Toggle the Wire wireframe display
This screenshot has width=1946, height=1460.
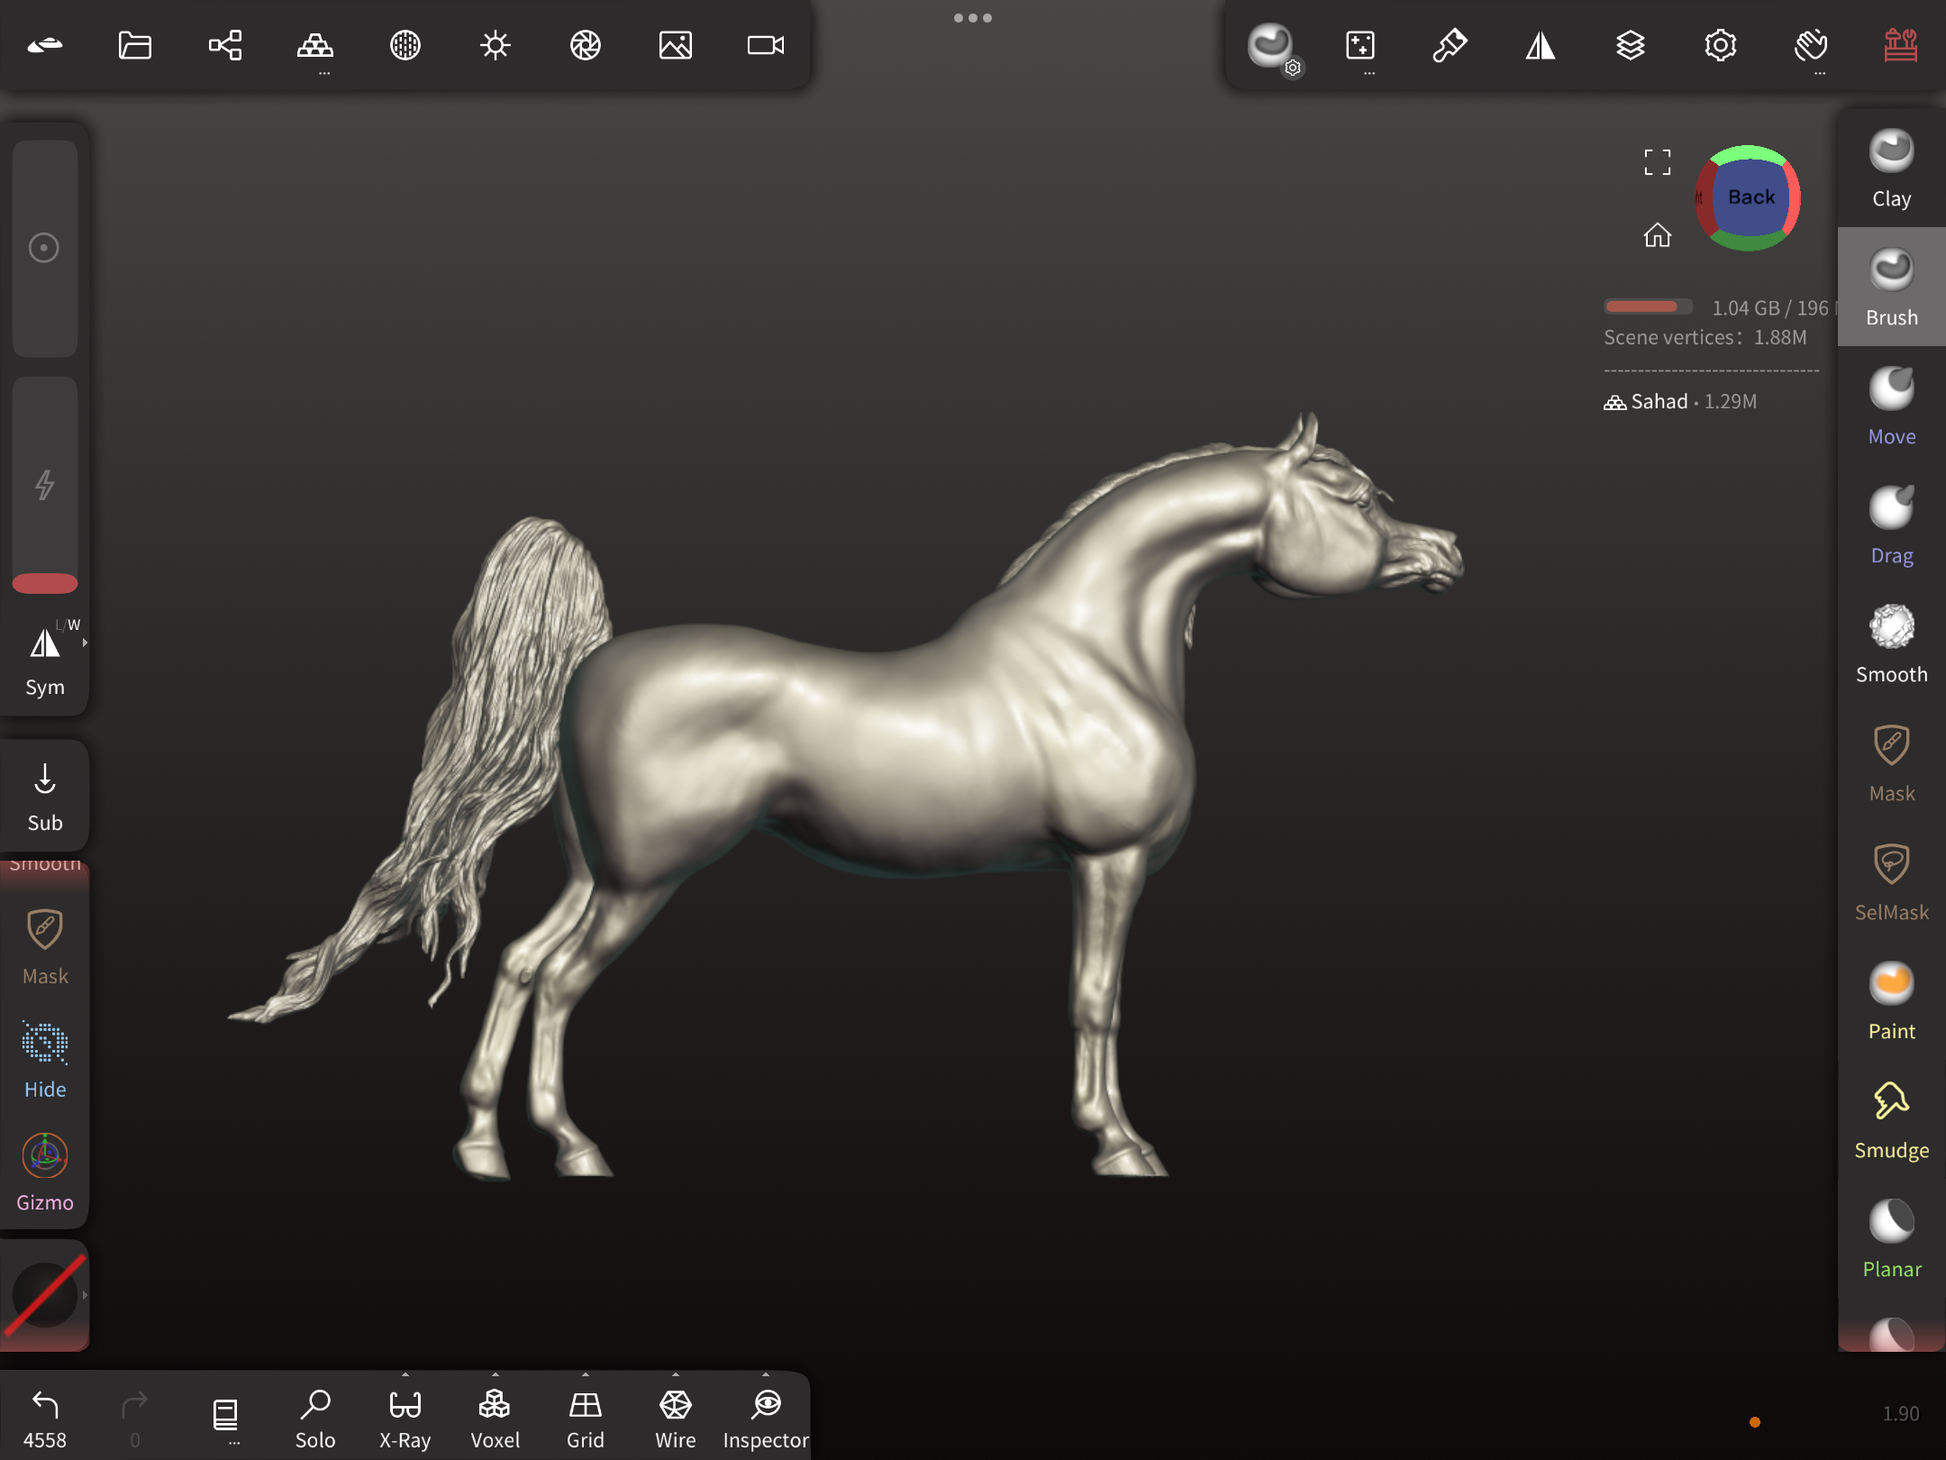pos(675,1416)
